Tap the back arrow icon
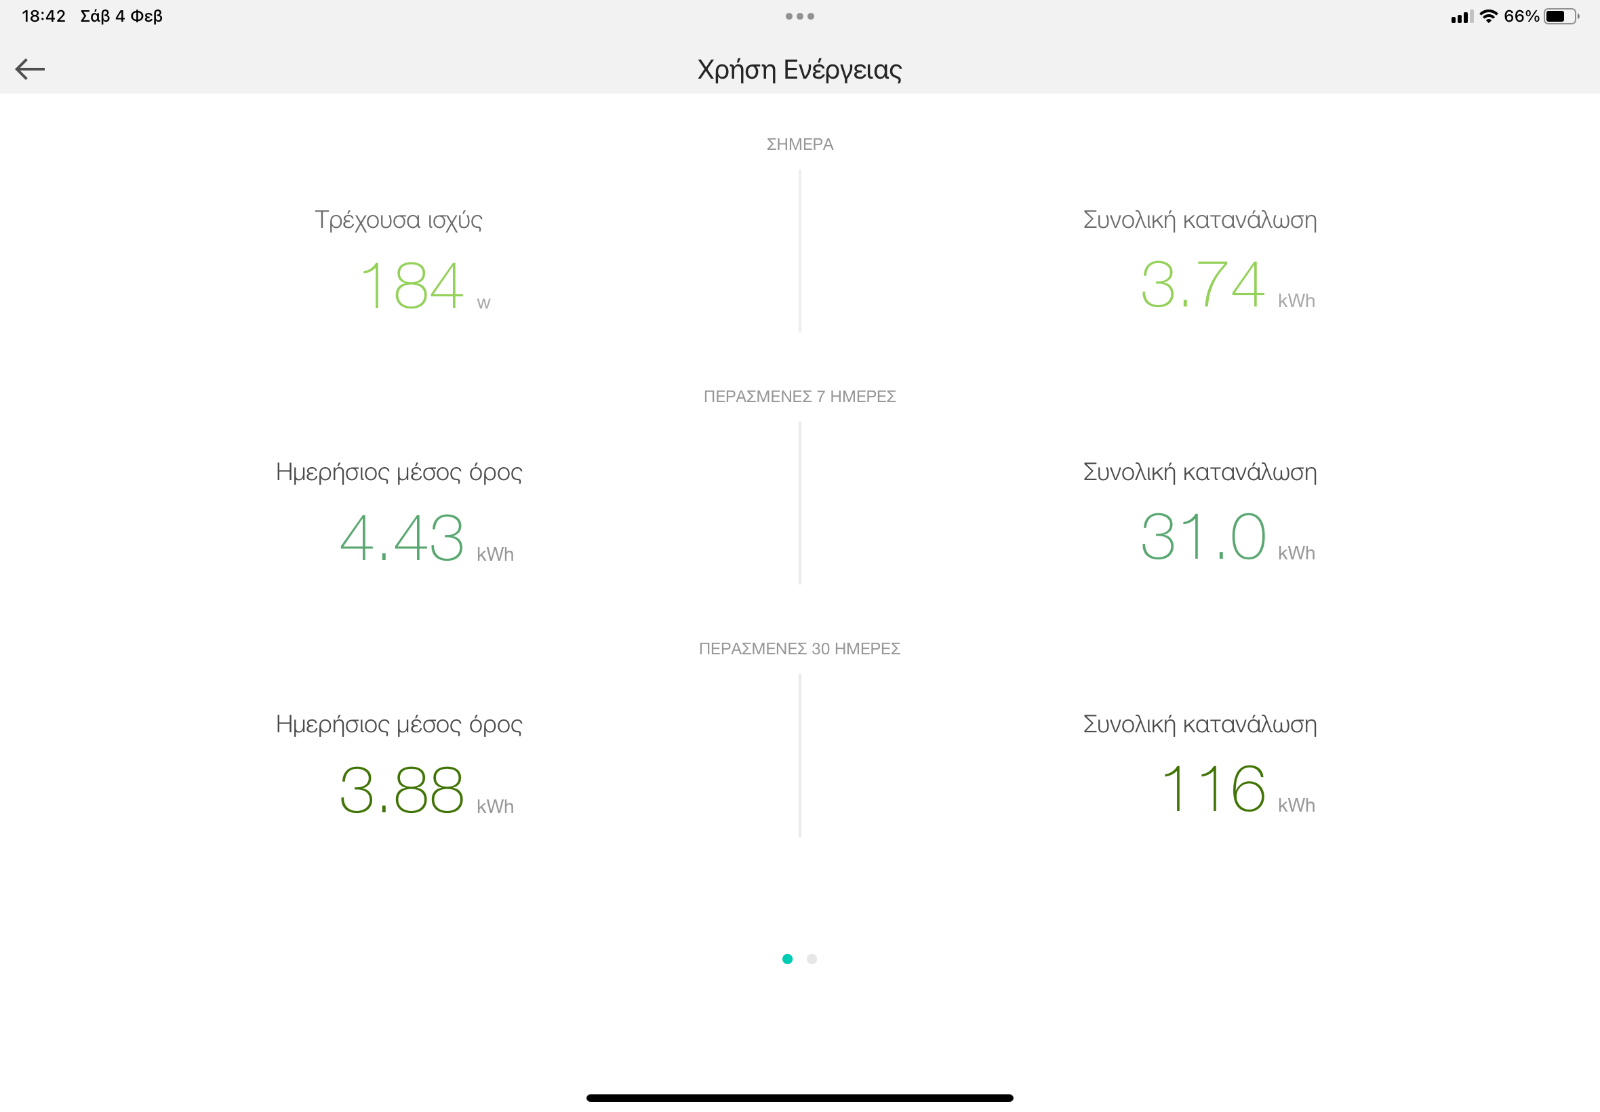The image size is (1600, 1112). (x=30, y=69)
